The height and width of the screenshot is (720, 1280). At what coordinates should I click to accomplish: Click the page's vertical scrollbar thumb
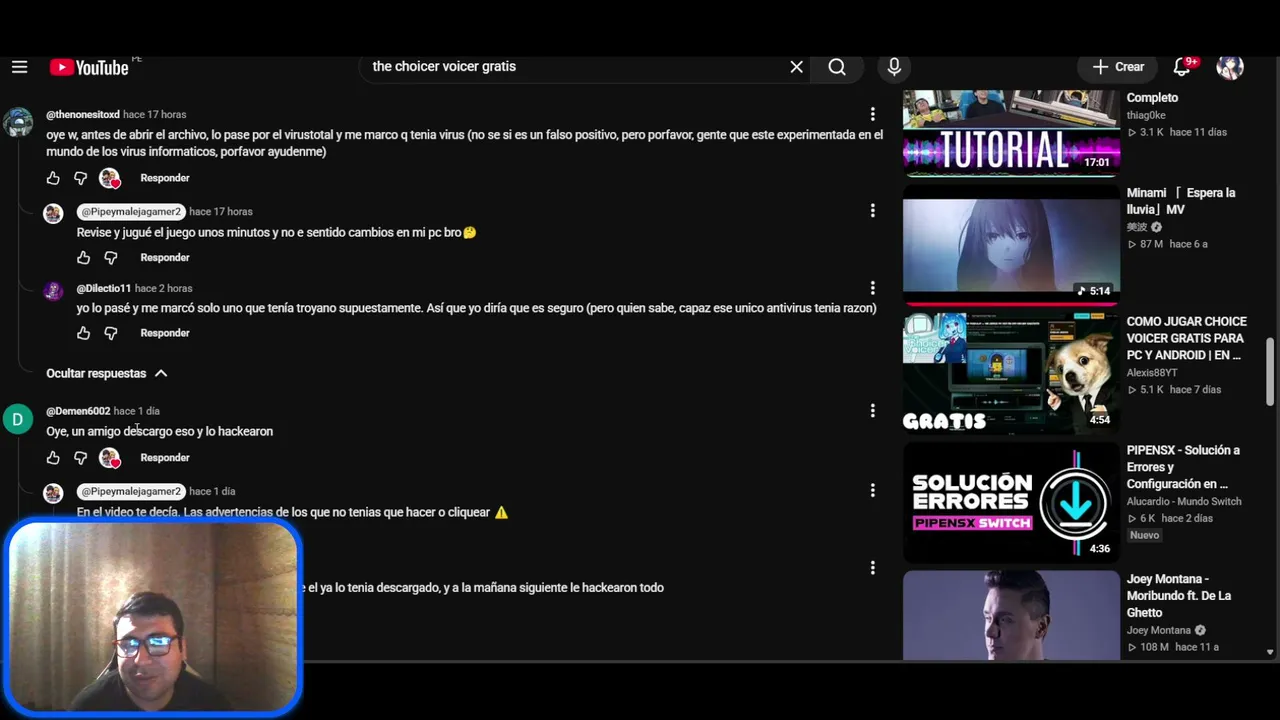coord(1271,372)
